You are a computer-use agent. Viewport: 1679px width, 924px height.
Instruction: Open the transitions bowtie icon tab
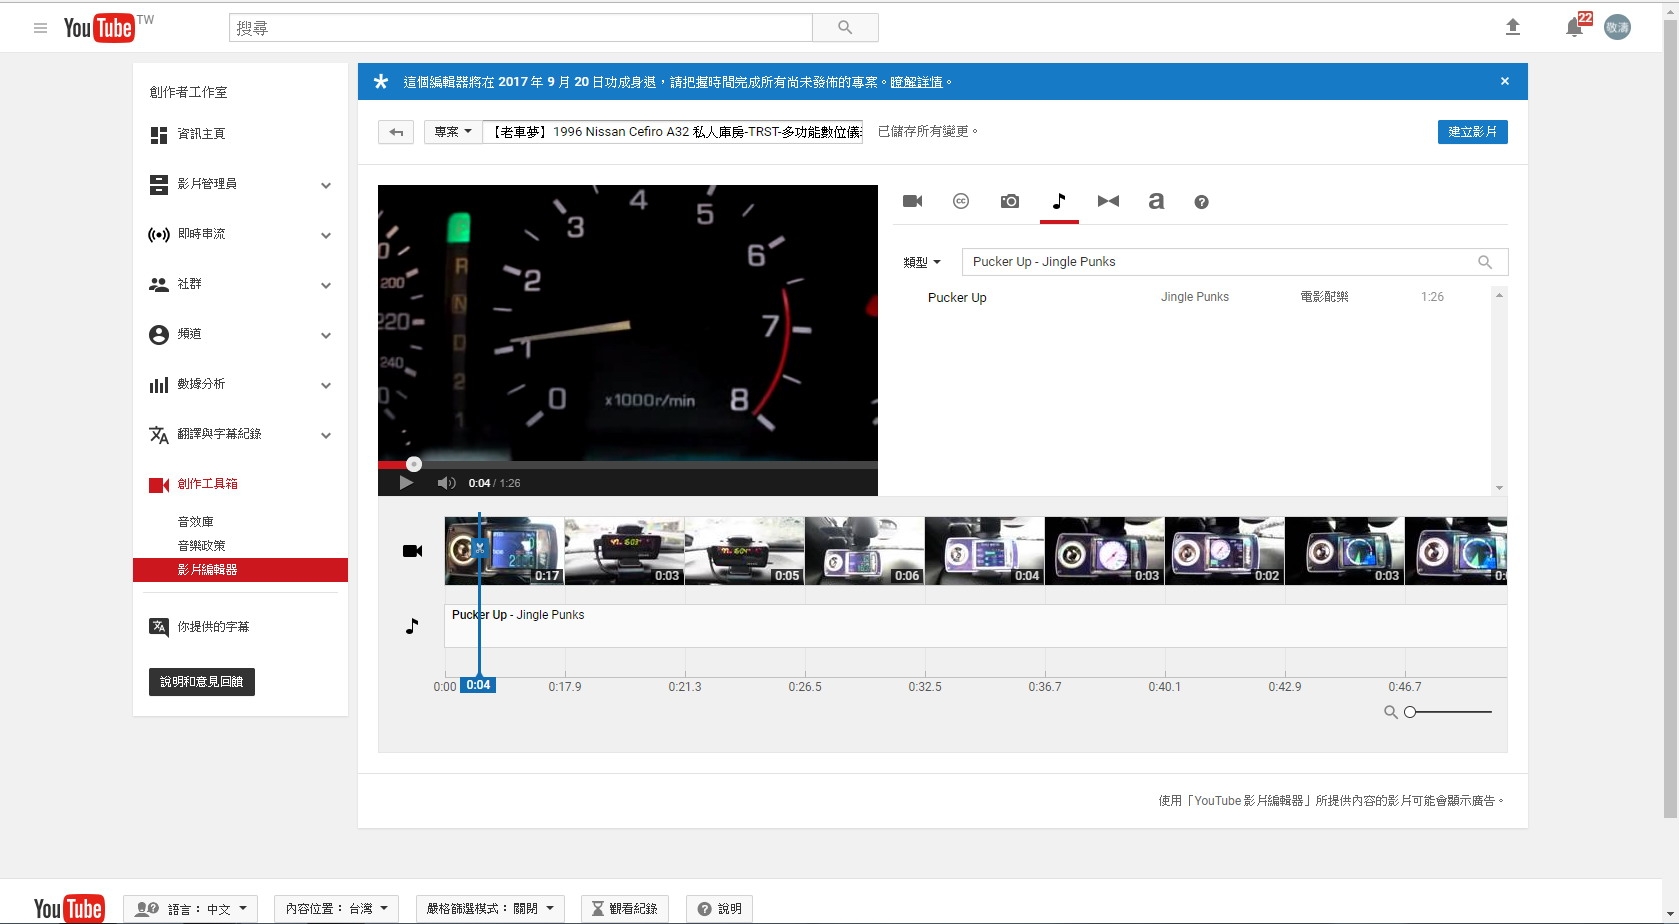click(x=1108, y=201)
